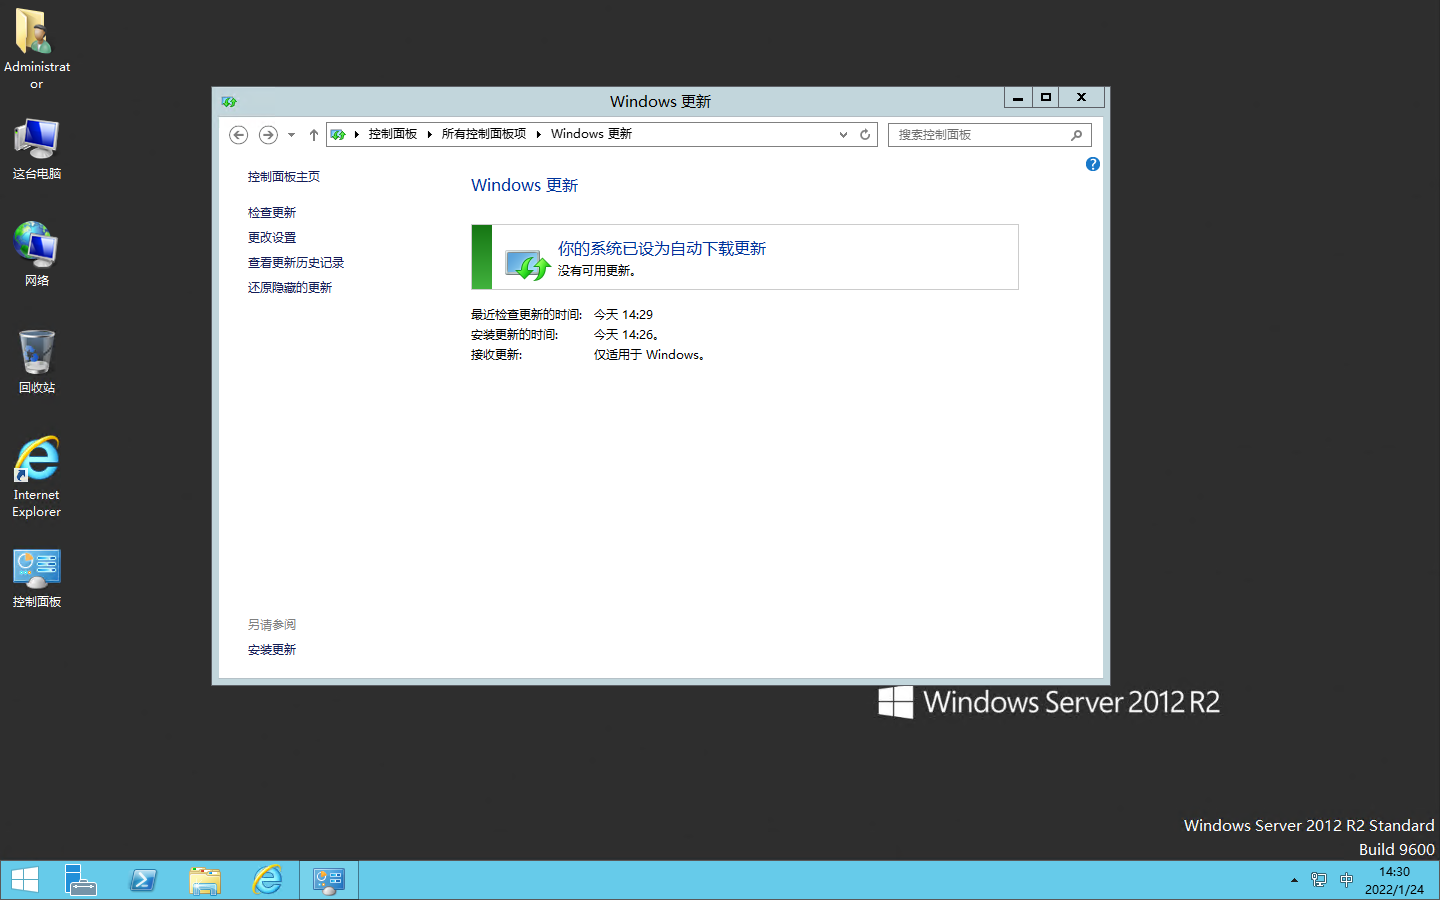Open File Explorer from taskbar
The image size is (1440, 900).
[205, 880]
